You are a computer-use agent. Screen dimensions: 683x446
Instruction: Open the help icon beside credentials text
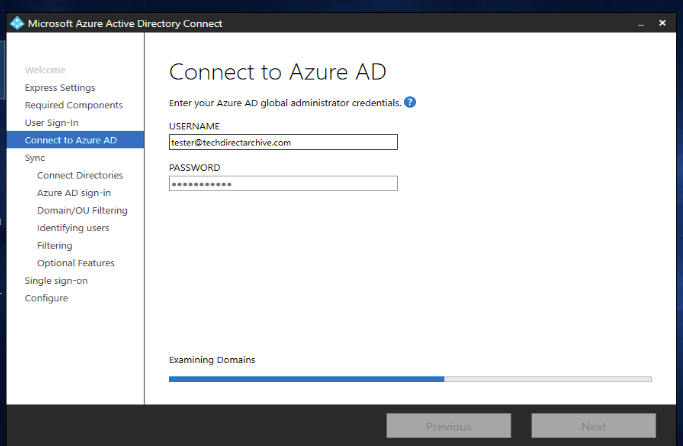[410, 102]
